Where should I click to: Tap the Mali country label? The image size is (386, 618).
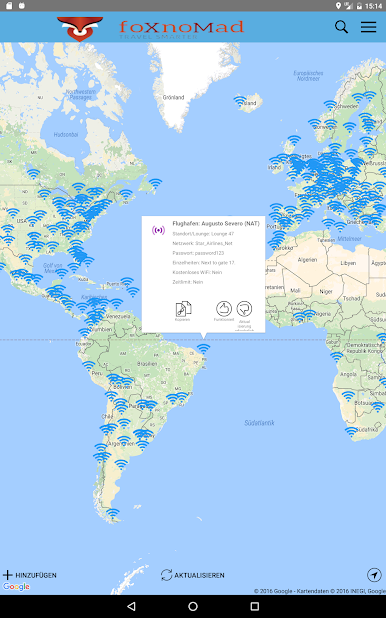point(295,290)
